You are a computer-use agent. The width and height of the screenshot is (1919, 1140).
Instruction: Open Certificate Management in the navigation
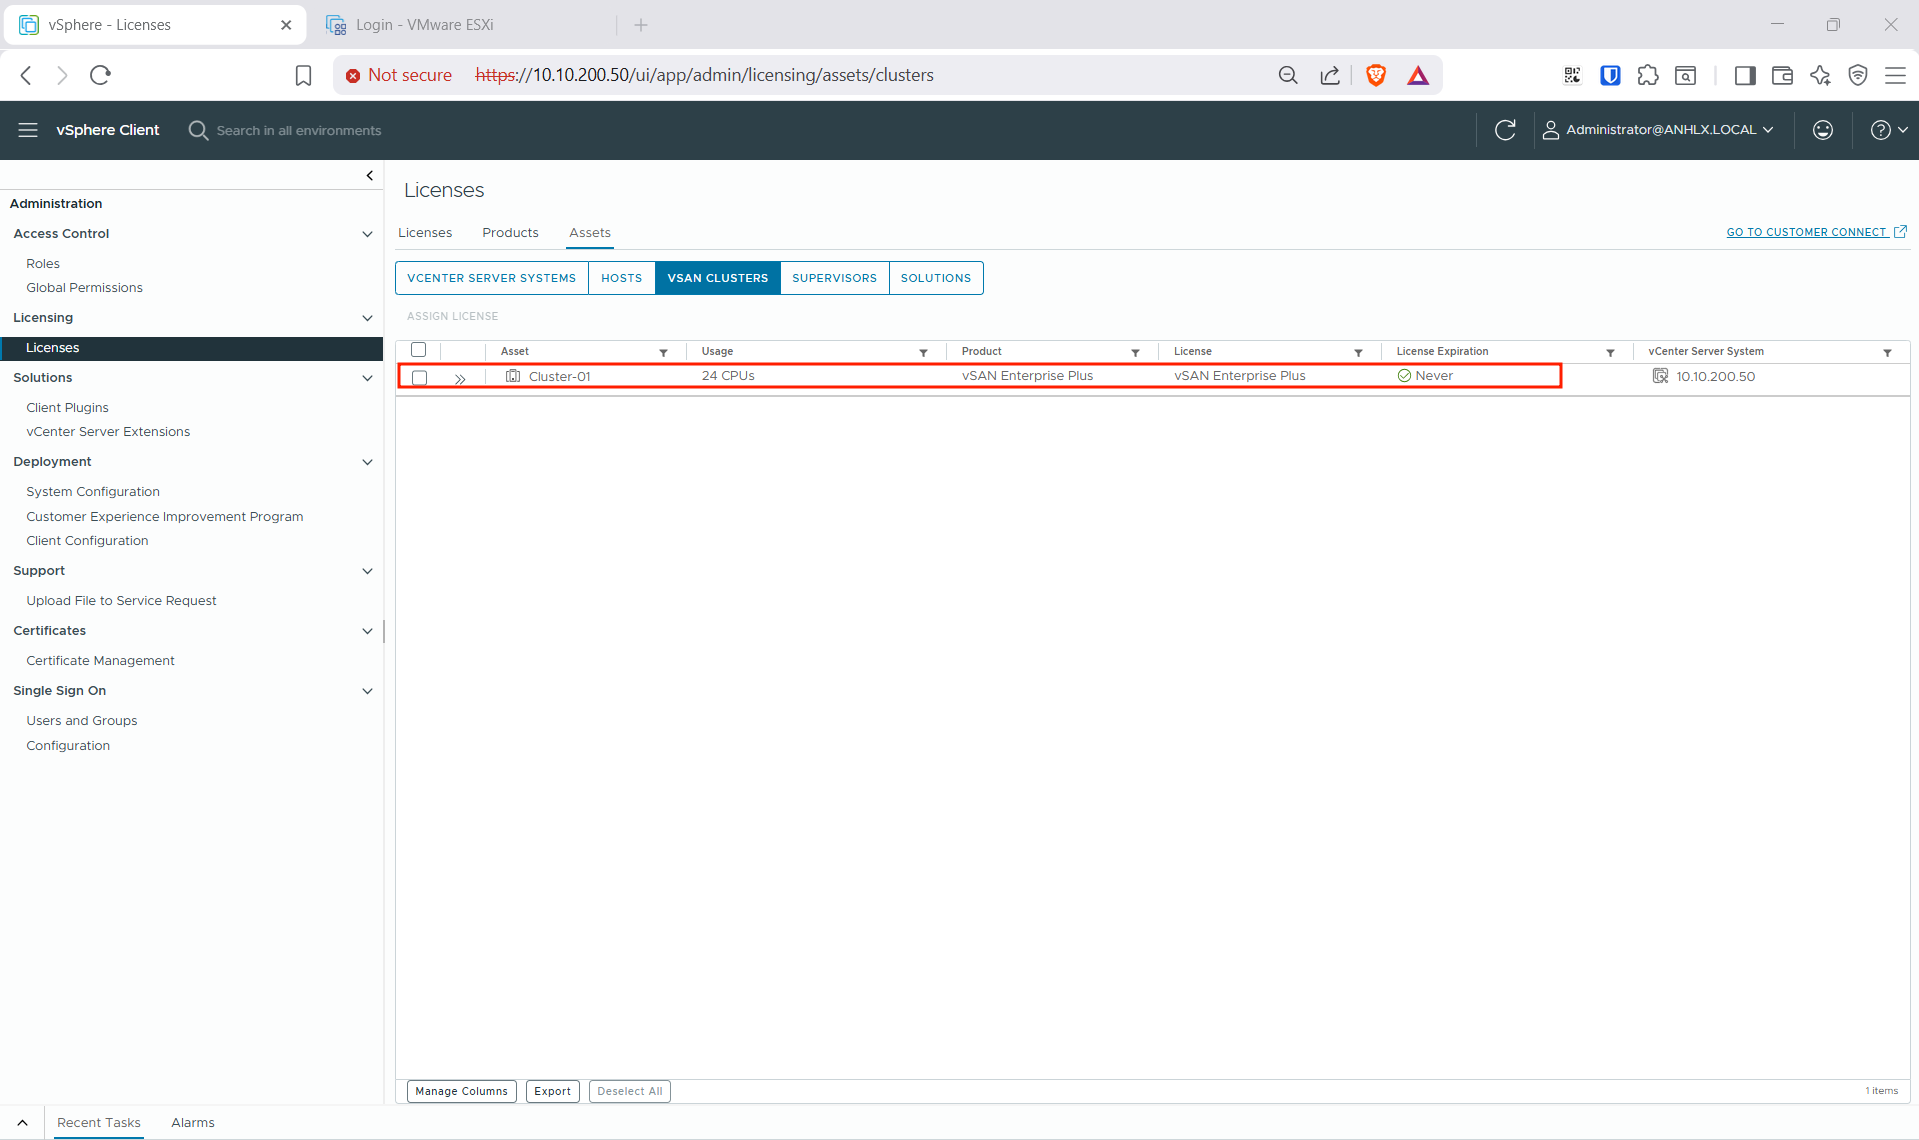[x=101, y=661]
